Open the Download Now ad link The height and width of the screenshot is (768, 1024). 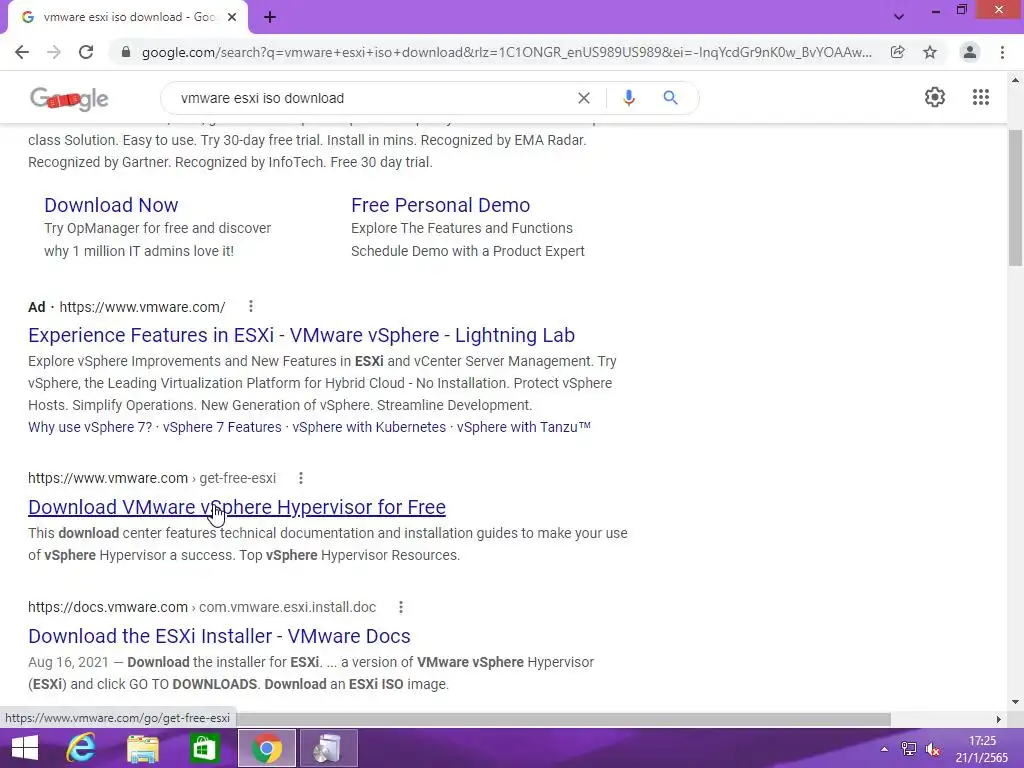[x=111, y=205]
